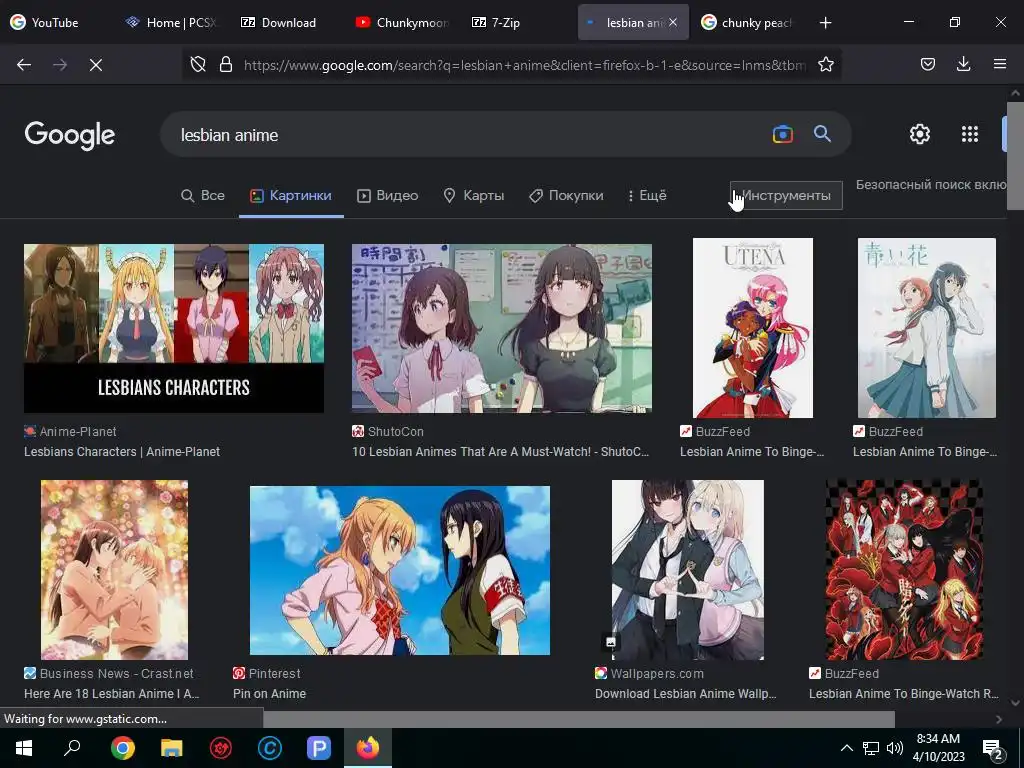Click the Google logo

[x=70, y=135]
